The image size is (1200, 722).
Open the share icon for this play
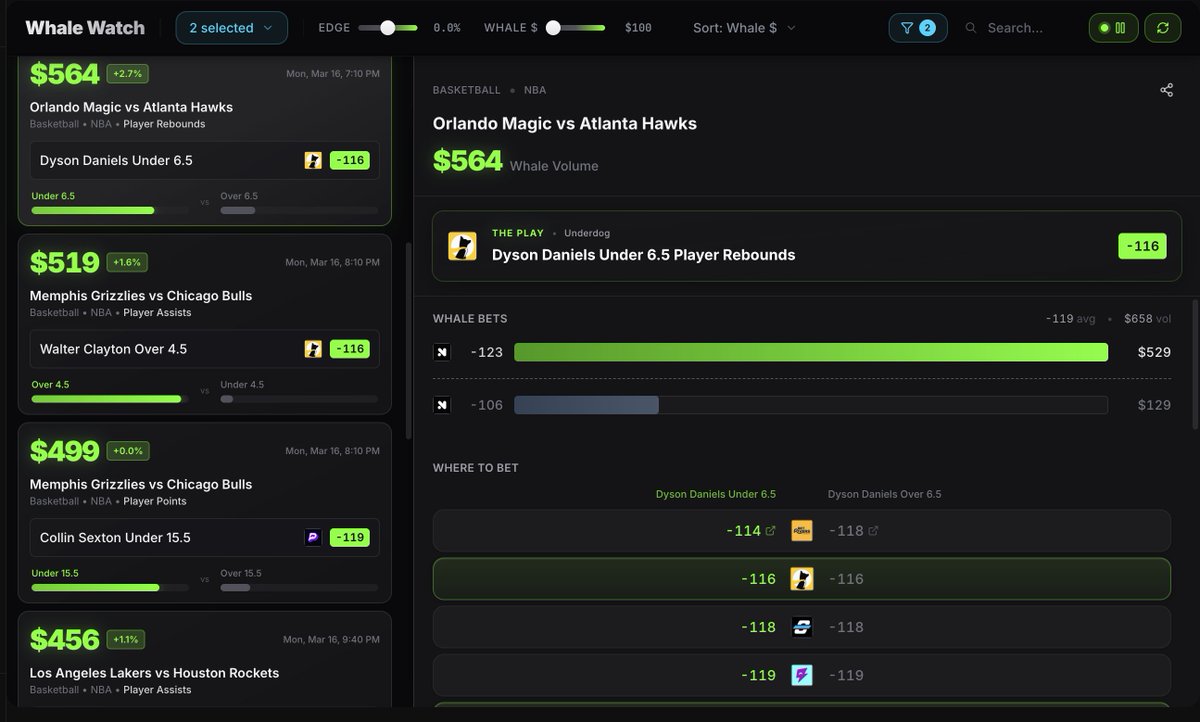(1166, 90)
